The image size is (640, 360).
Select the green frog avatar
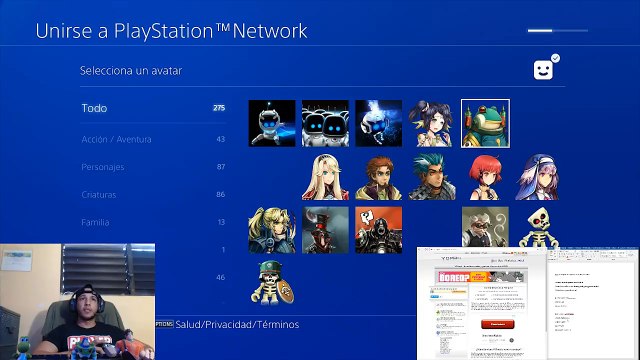pos(485,123)
